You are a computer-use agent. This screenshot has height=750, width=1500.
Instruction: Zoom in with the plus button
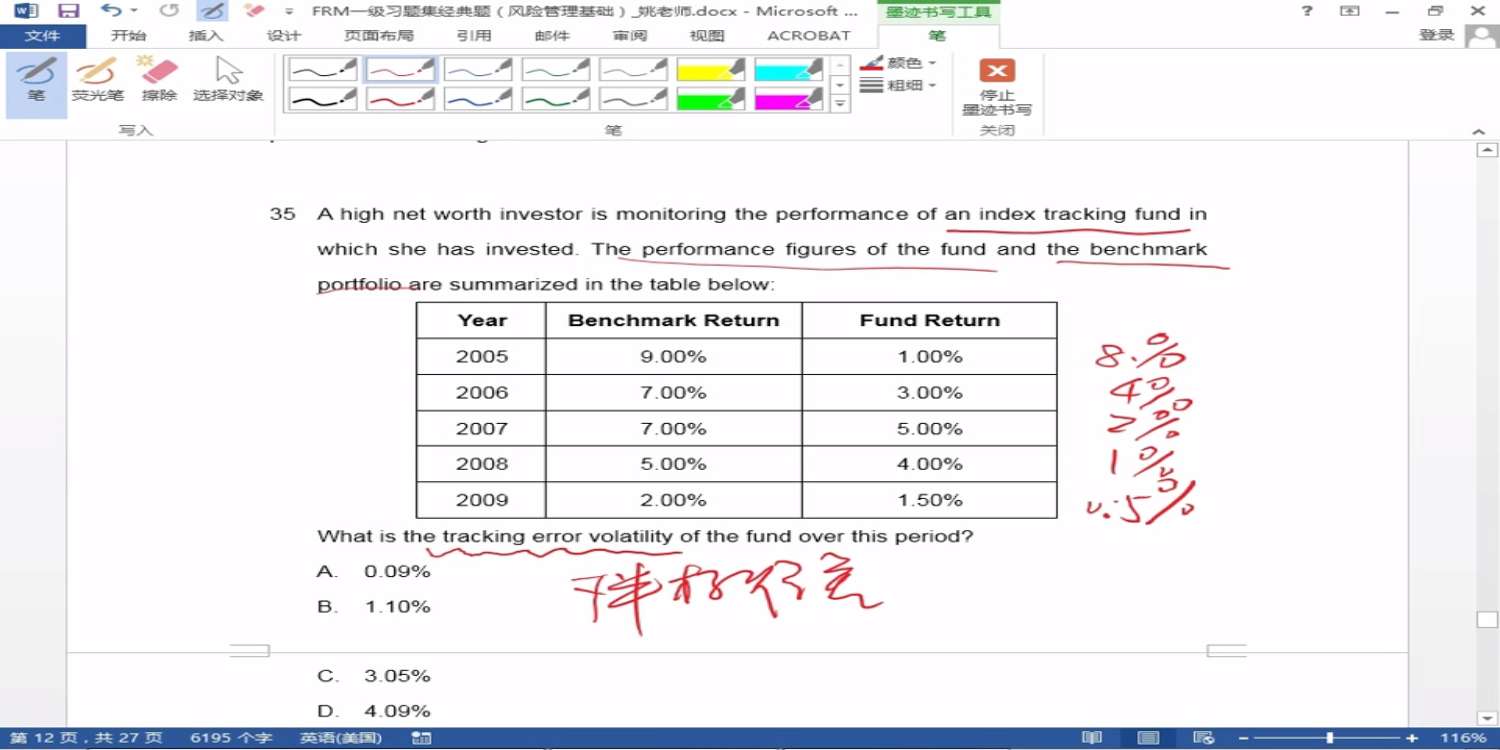coord(1412,738)
